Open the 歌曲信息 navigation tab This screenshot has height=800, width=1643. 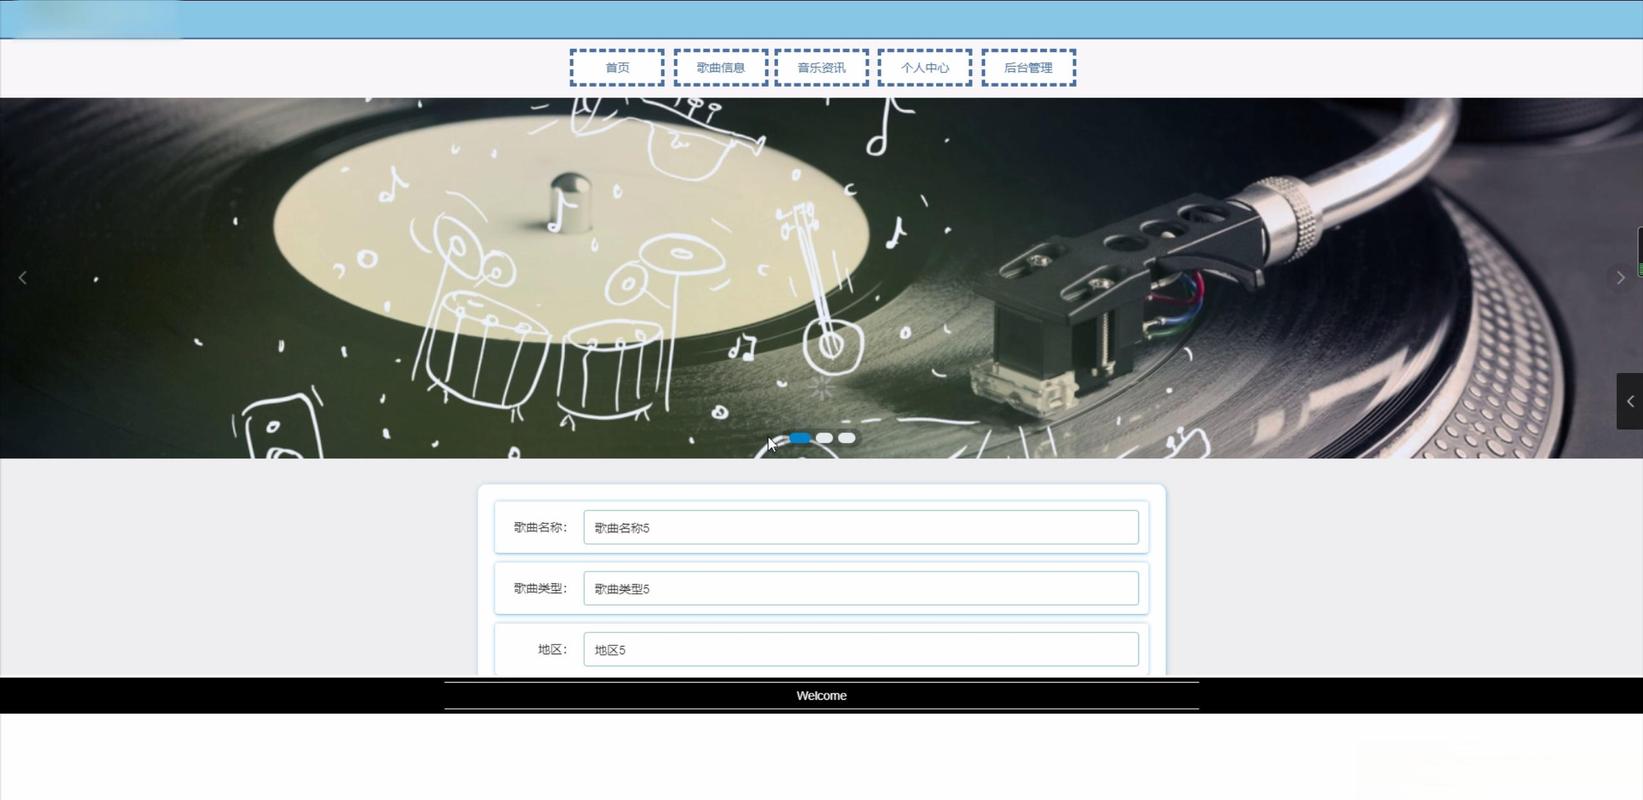tap(721, 68)
